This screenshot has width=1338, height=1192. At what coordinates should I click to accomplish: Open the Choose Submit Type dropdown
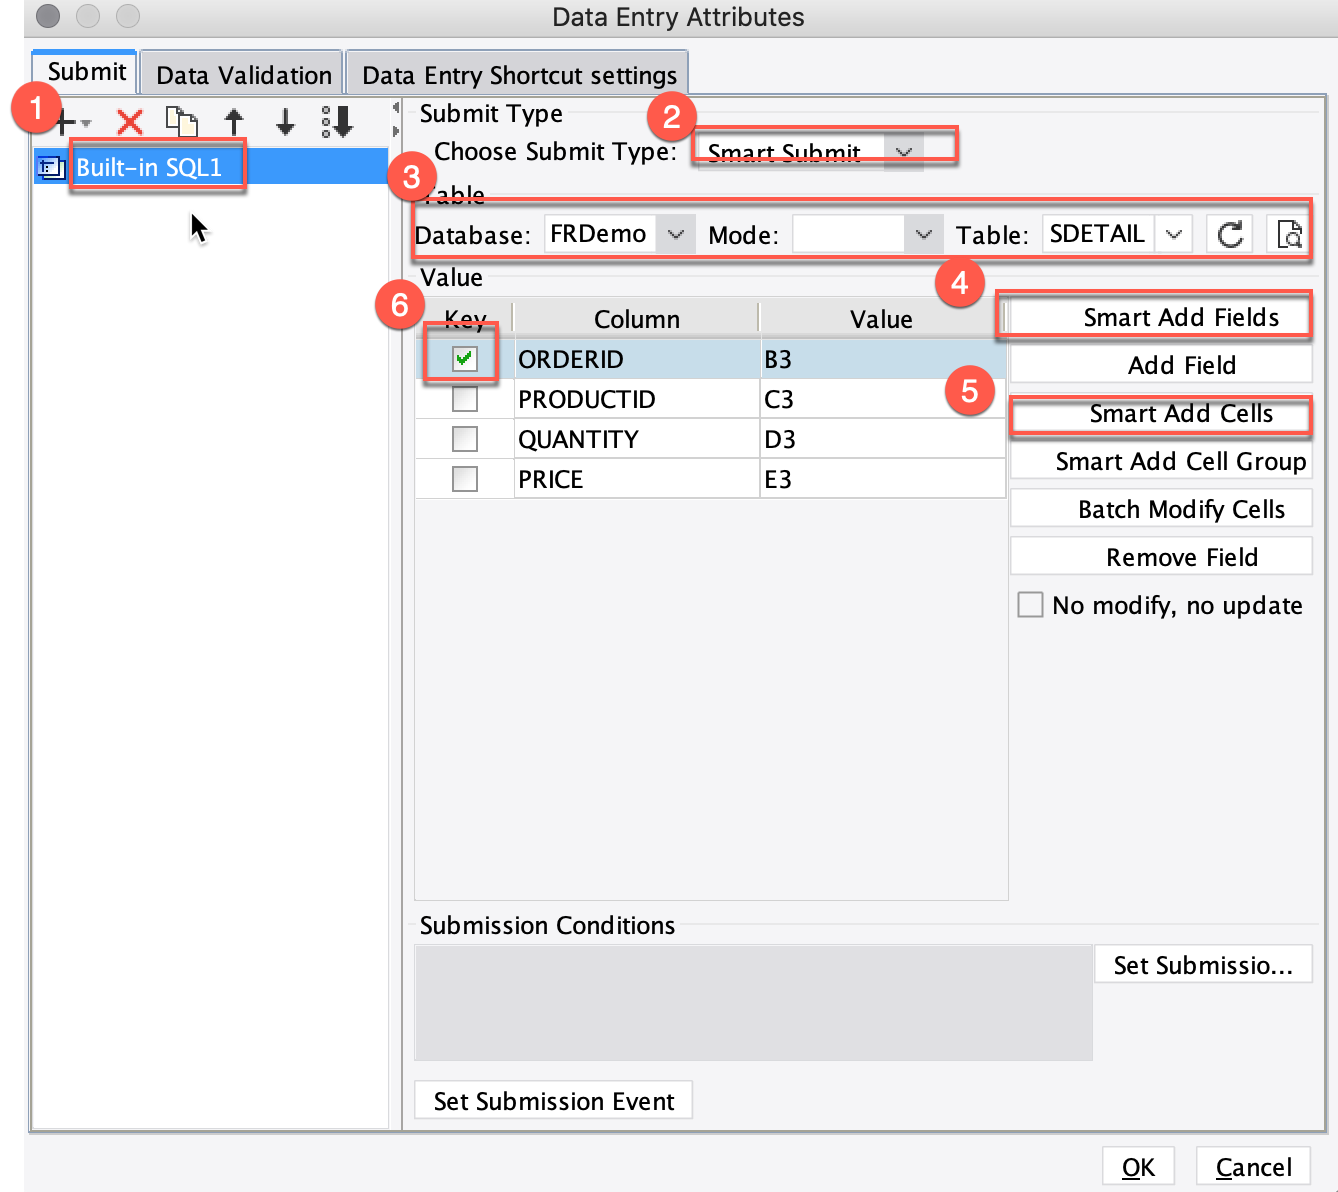(904, 152)
